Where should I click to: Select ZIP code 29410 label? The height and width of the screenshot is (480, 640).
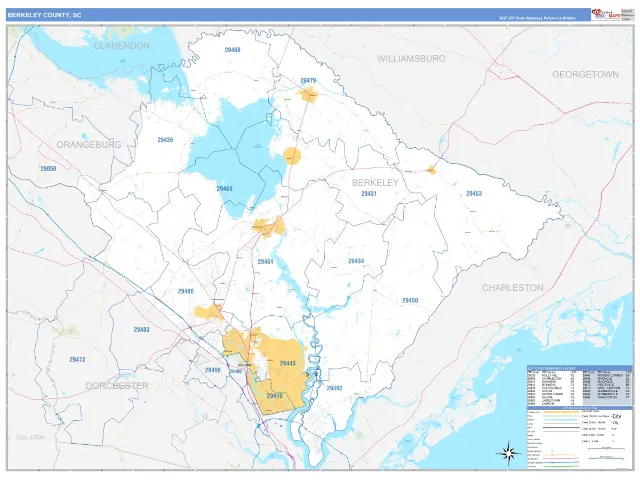click(x=274, y=396)
